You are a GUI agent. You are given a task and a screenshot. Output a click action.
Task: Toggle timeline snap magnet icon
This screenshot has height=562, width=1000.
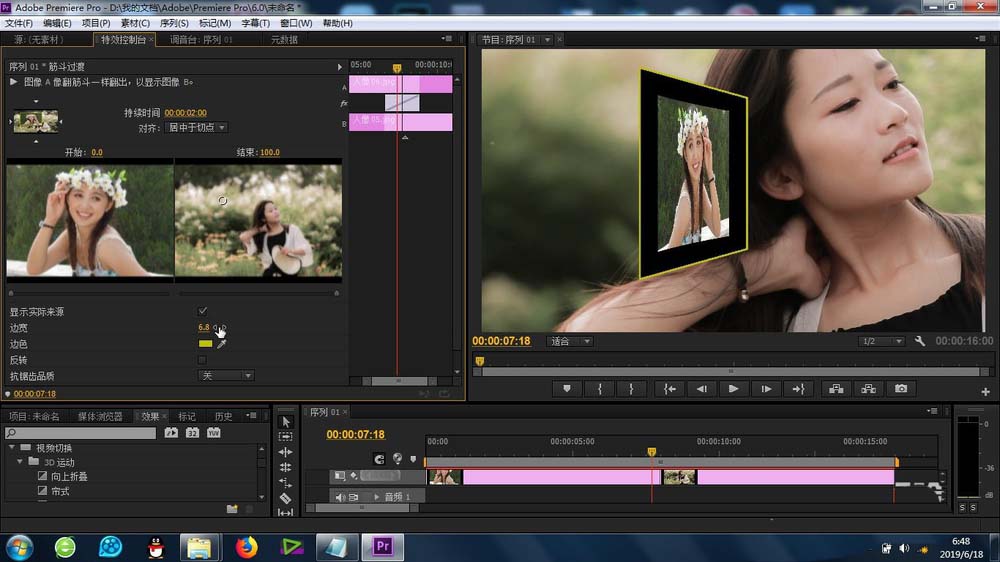click(379, 459)
